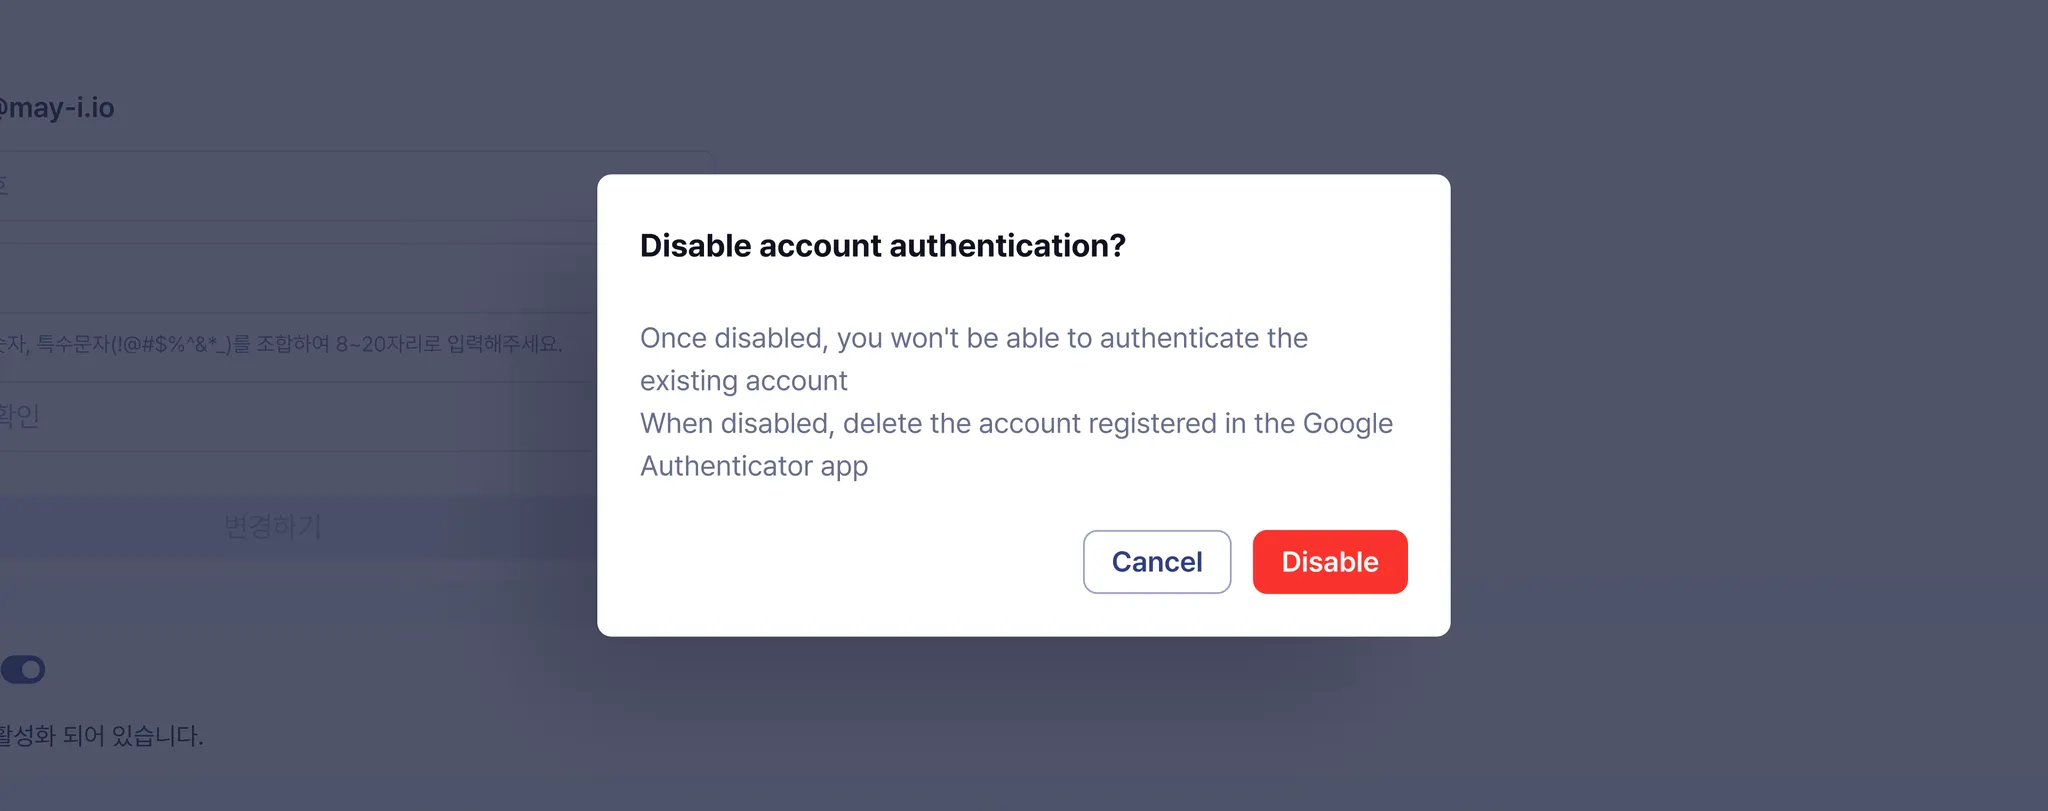
Task: Click the may-i.io email text
Action: (60, 108)
